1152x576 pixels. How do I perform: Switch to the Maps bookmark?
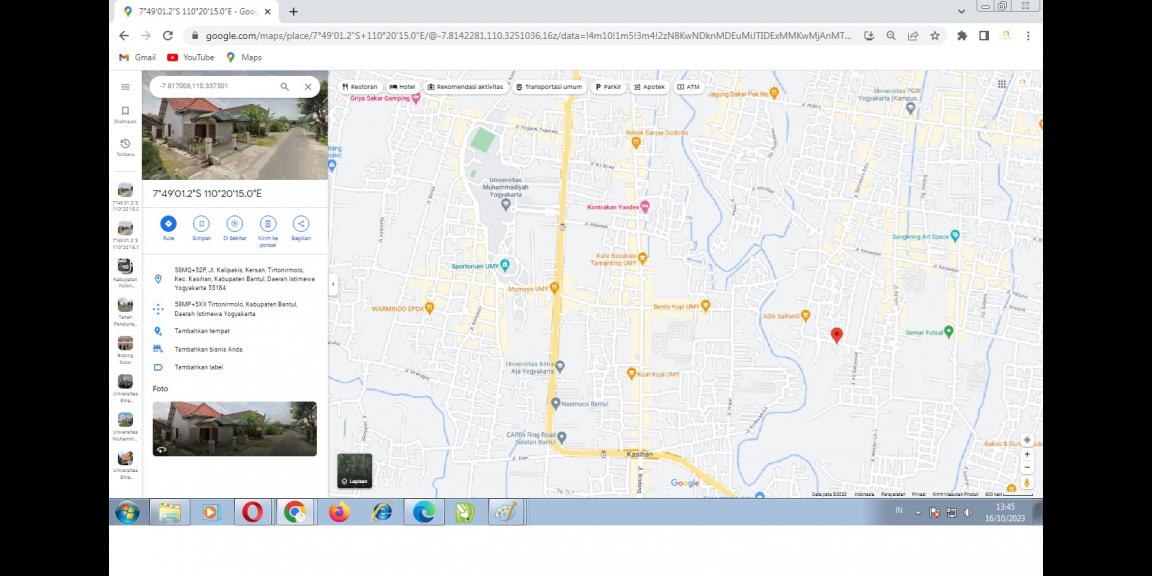coord(241,57)
